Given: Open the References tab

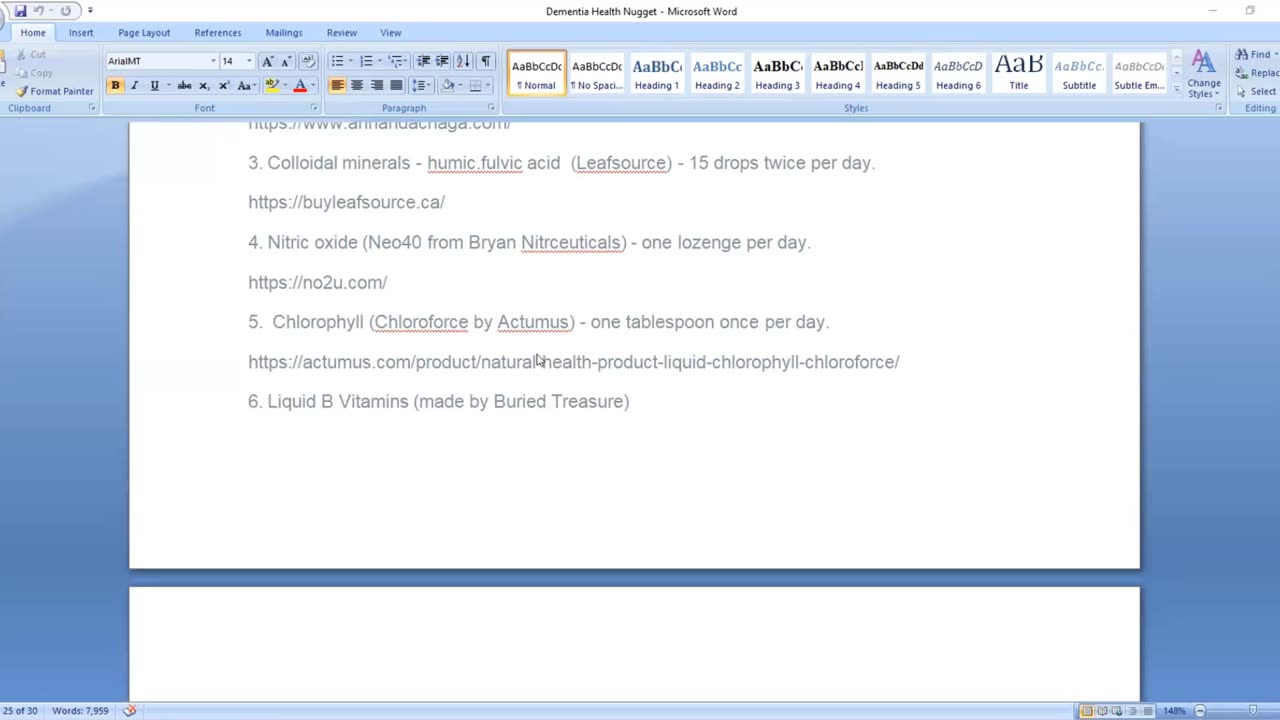Looking at the screenshot, I should click(218, 33).
